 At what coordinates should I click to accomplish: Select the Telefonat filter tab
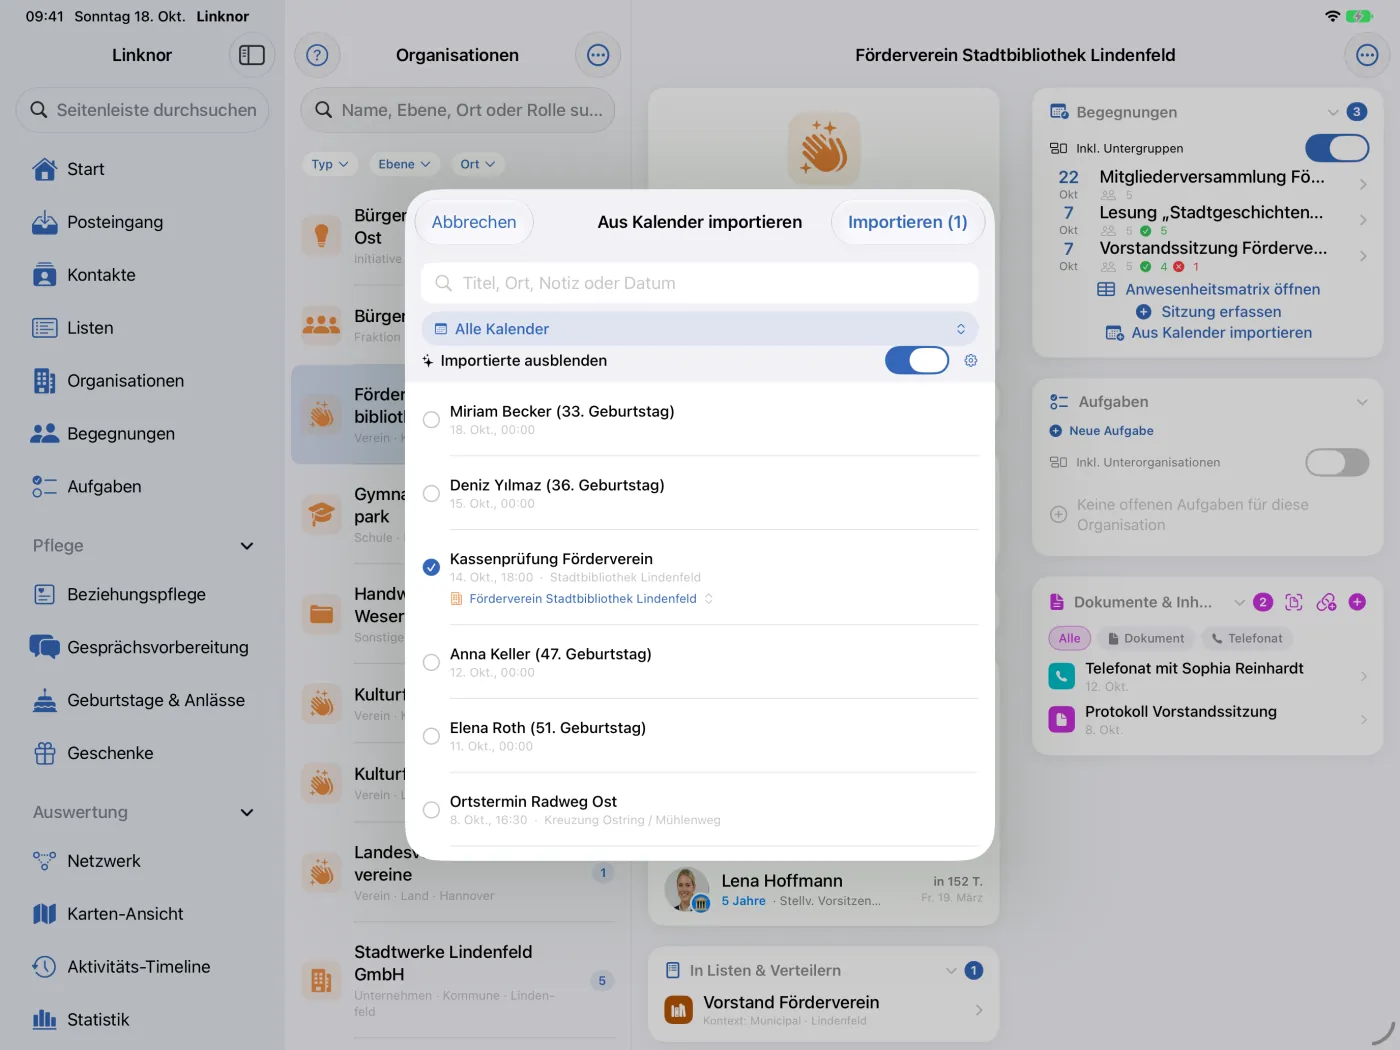pos(1246,638)
